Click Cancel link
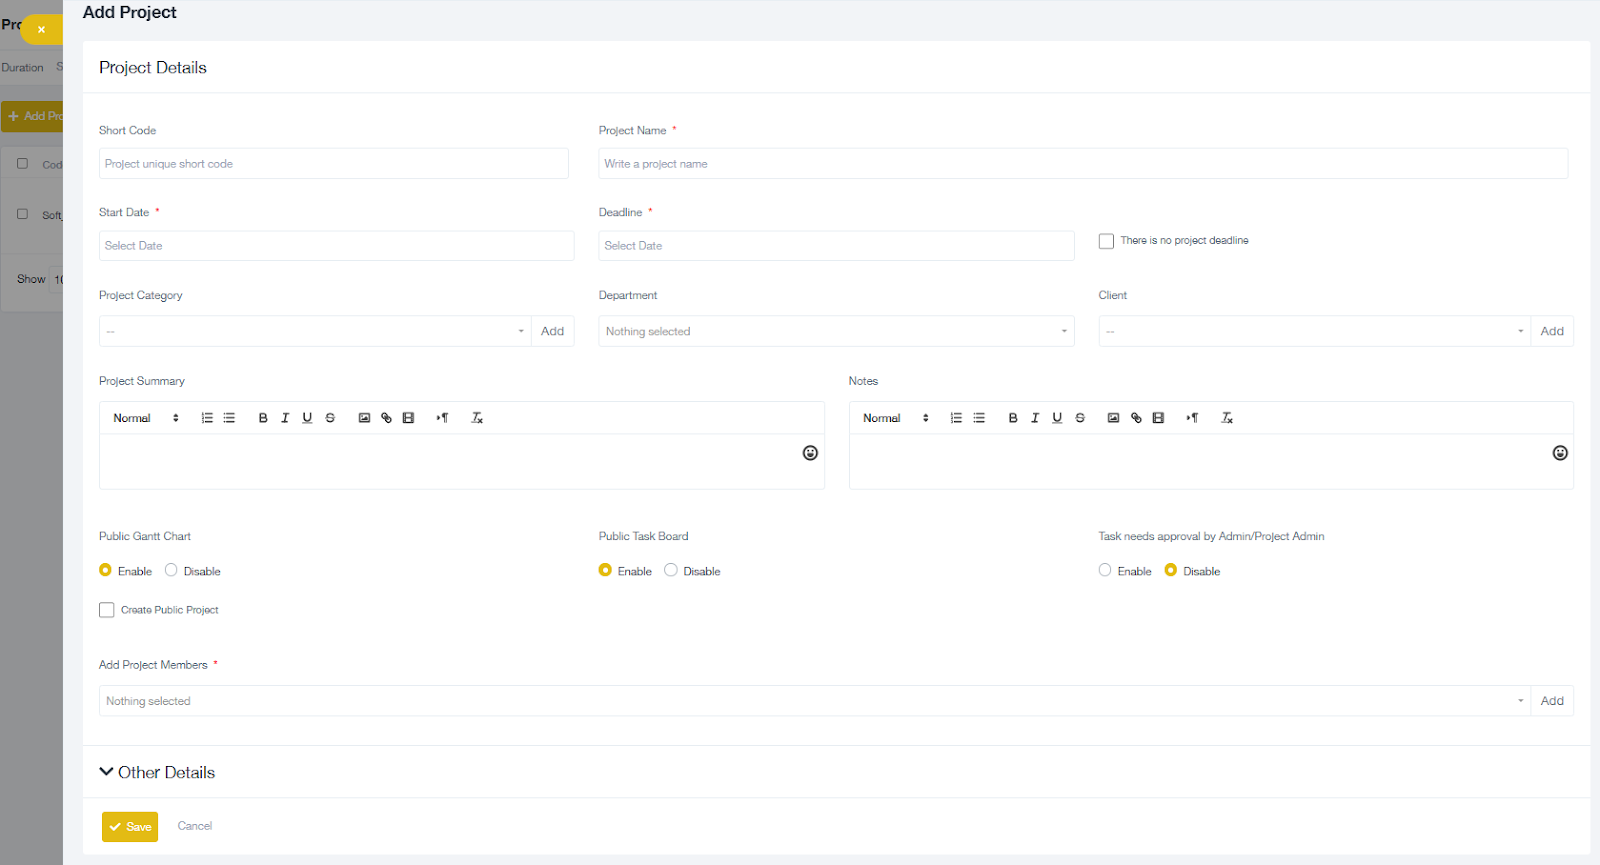Screen dimensions: 1600x865 195,826
